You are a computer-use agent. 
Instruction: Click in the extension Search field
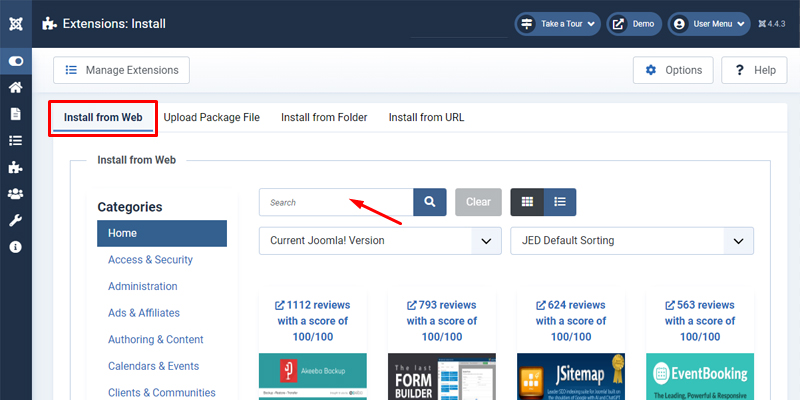(x=336, y=202)
